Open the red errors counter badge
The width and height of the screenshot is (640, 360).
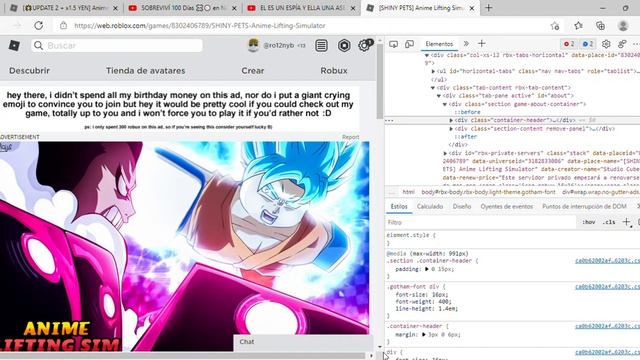click(x=569, y=44)
